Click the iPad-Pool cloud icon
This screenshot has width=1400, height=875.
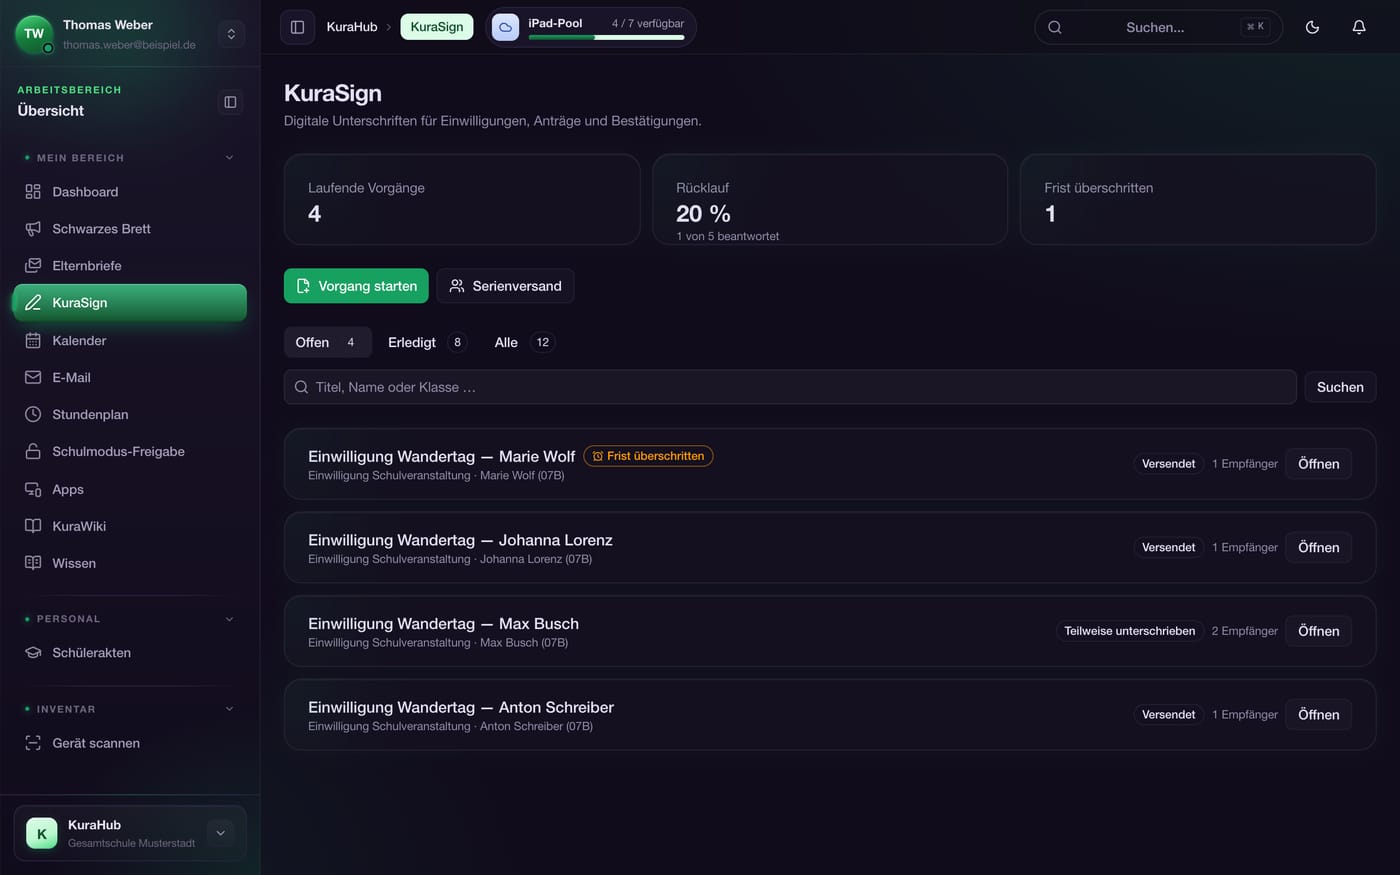[506, 27]
